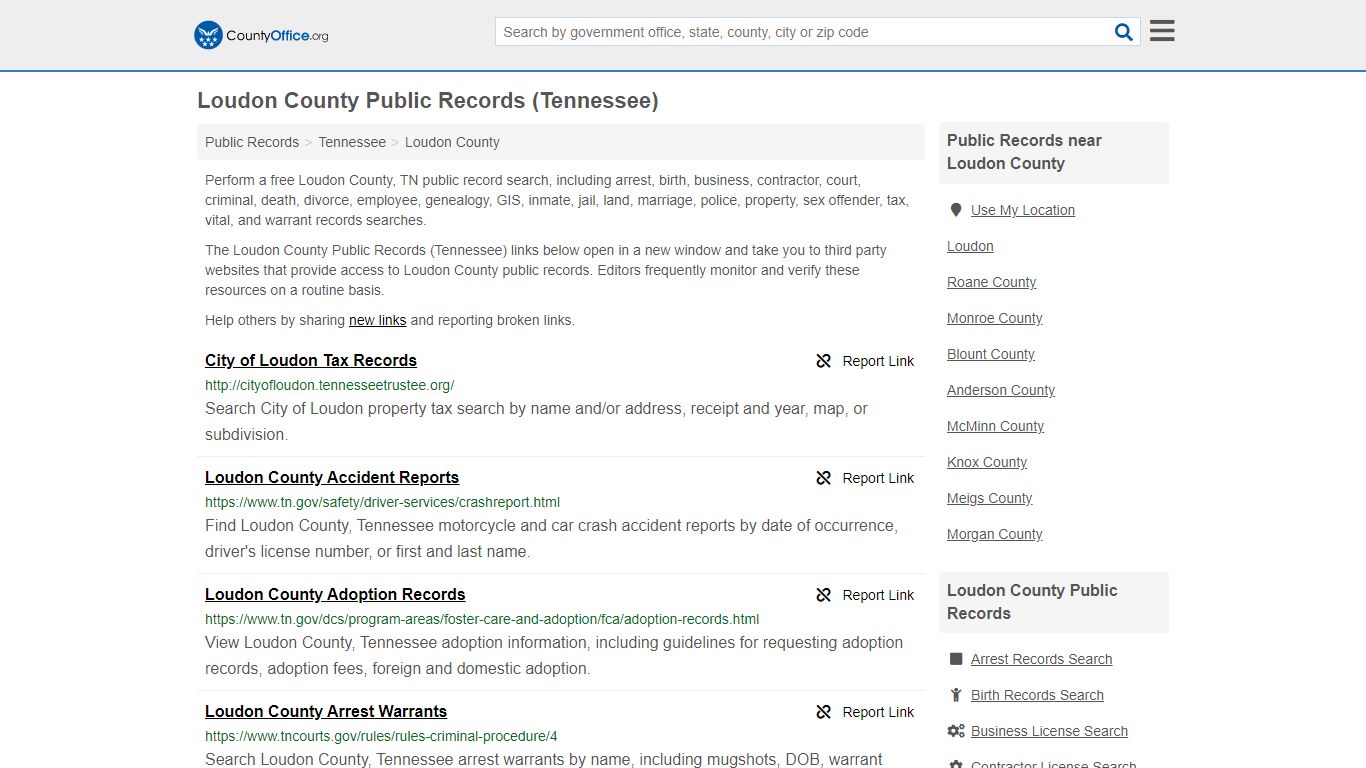The height and width of the screenshot is (768, 1366).
Task: Click broken-link icon for Loudon County Accident Reports
Action: (824, 478)
